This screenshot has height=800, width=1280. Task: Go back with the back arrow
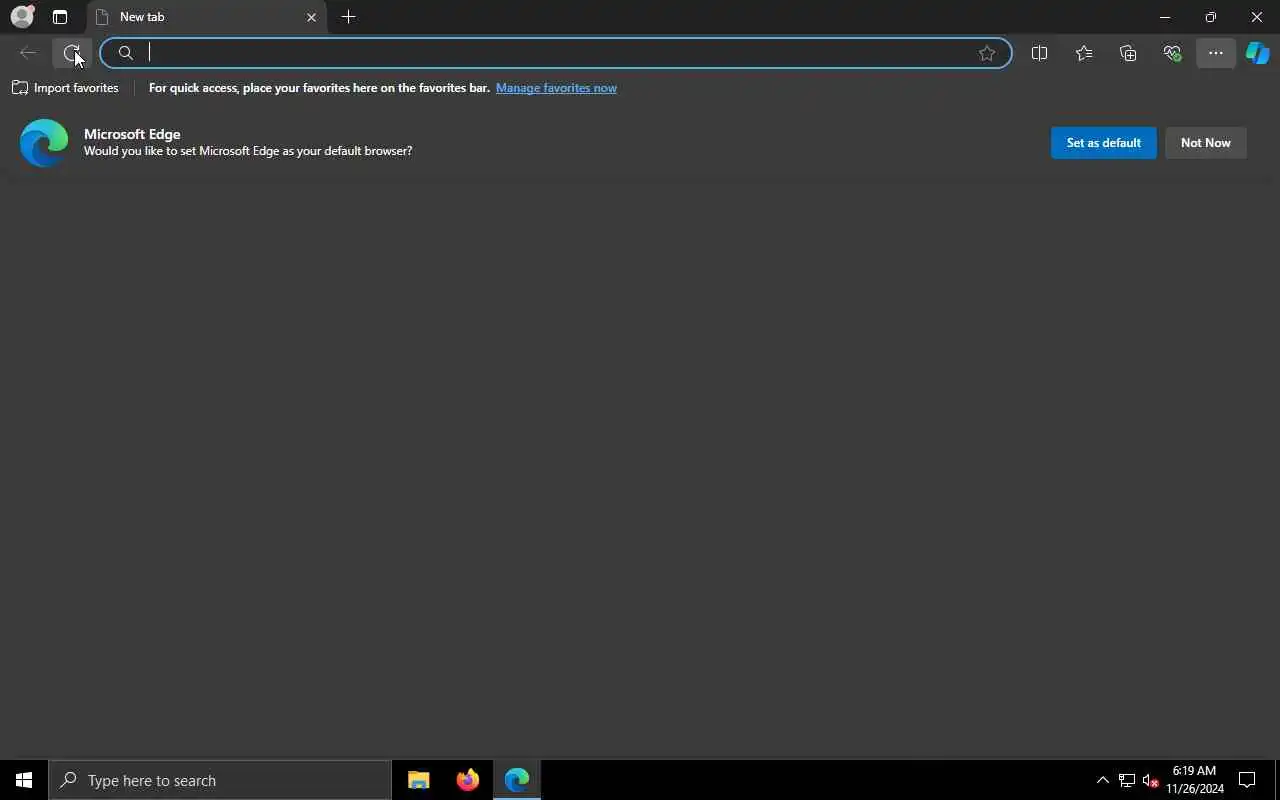pyautogui.click(x=28, y=53)
